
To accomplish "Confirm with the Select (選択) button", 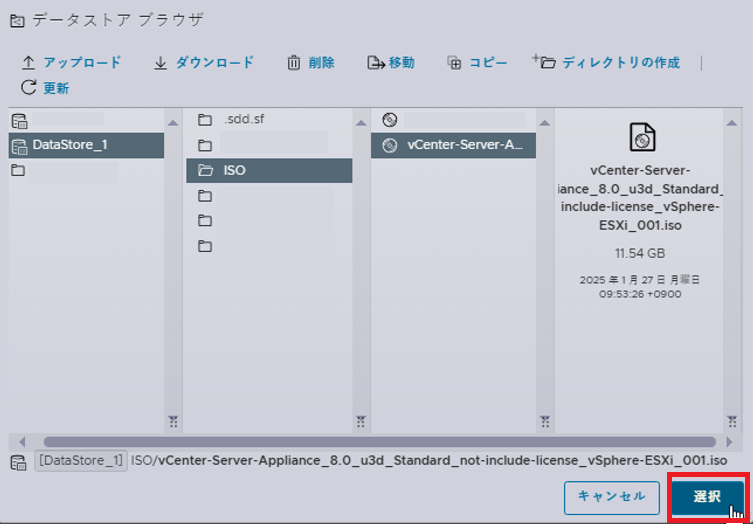I will click(708, 498).
